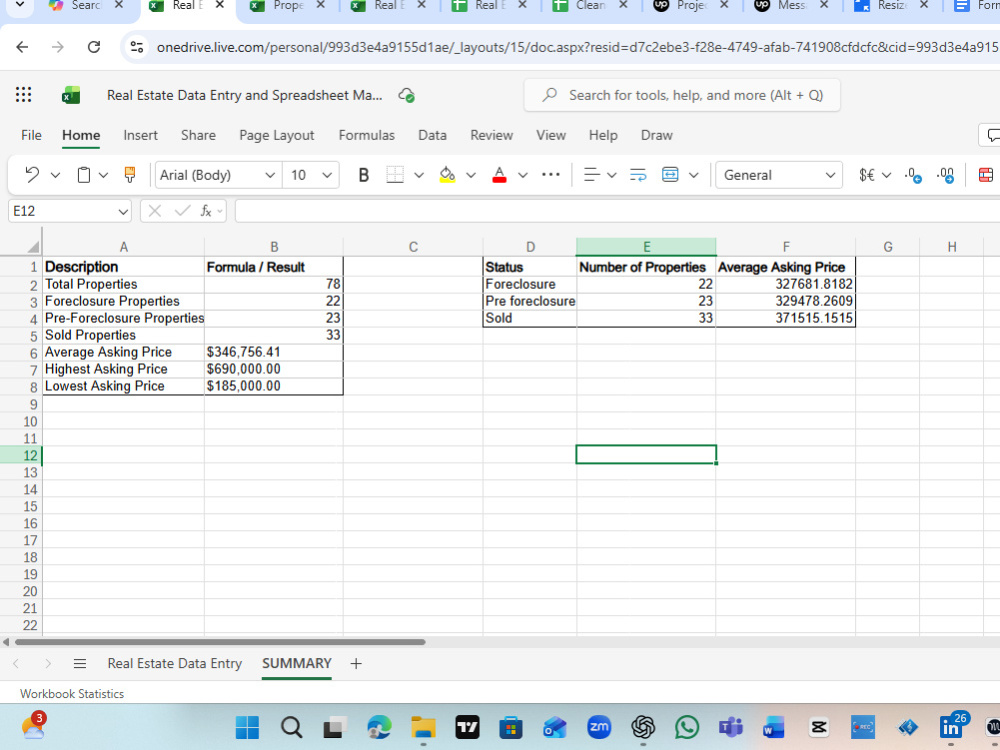
Task: Click the site info icon in address bar
Action: click(136, 47)
